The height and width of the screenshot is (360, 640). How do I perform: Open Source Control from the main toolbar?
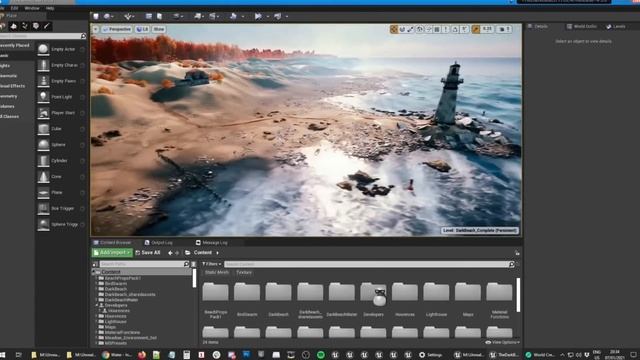pyautogui.click(x=107, y=16)
